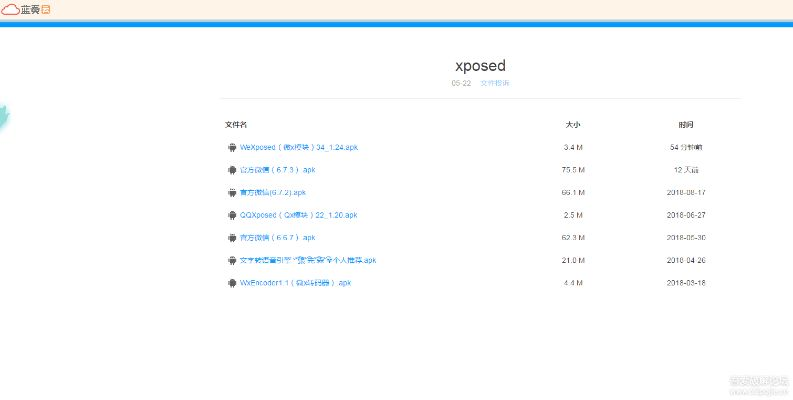793x400 pixels.
Task: Click the 2018-05-30 date cell
Action: click(686, 238)
